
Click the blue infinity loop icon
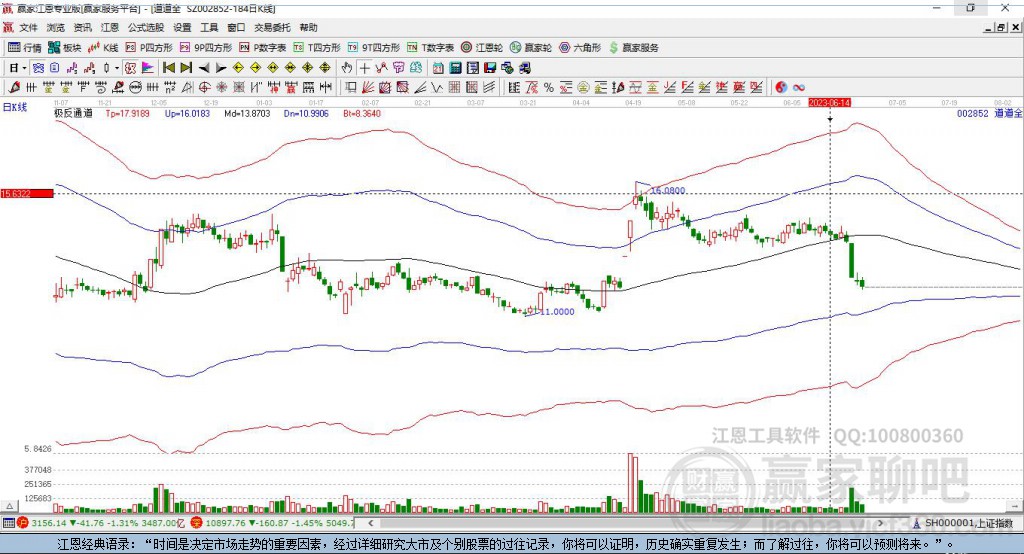799,87
